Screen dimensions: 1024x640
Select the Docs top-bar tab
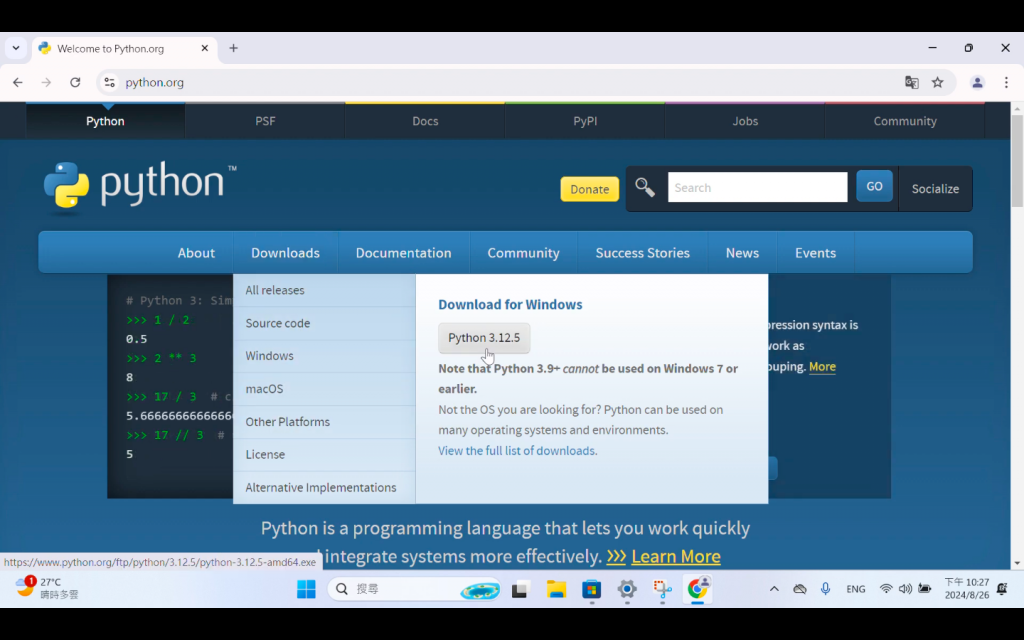pos(425,121)
